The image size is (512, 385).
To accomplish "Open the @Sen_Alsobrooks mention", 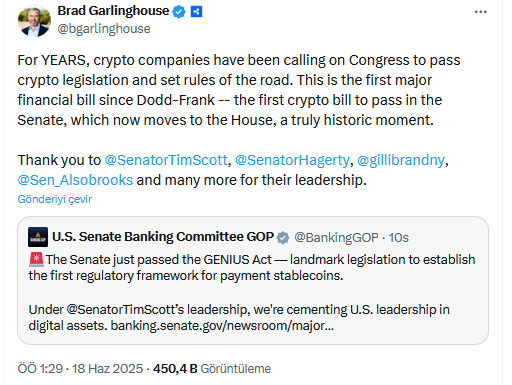I will click(x=75, y=180).
